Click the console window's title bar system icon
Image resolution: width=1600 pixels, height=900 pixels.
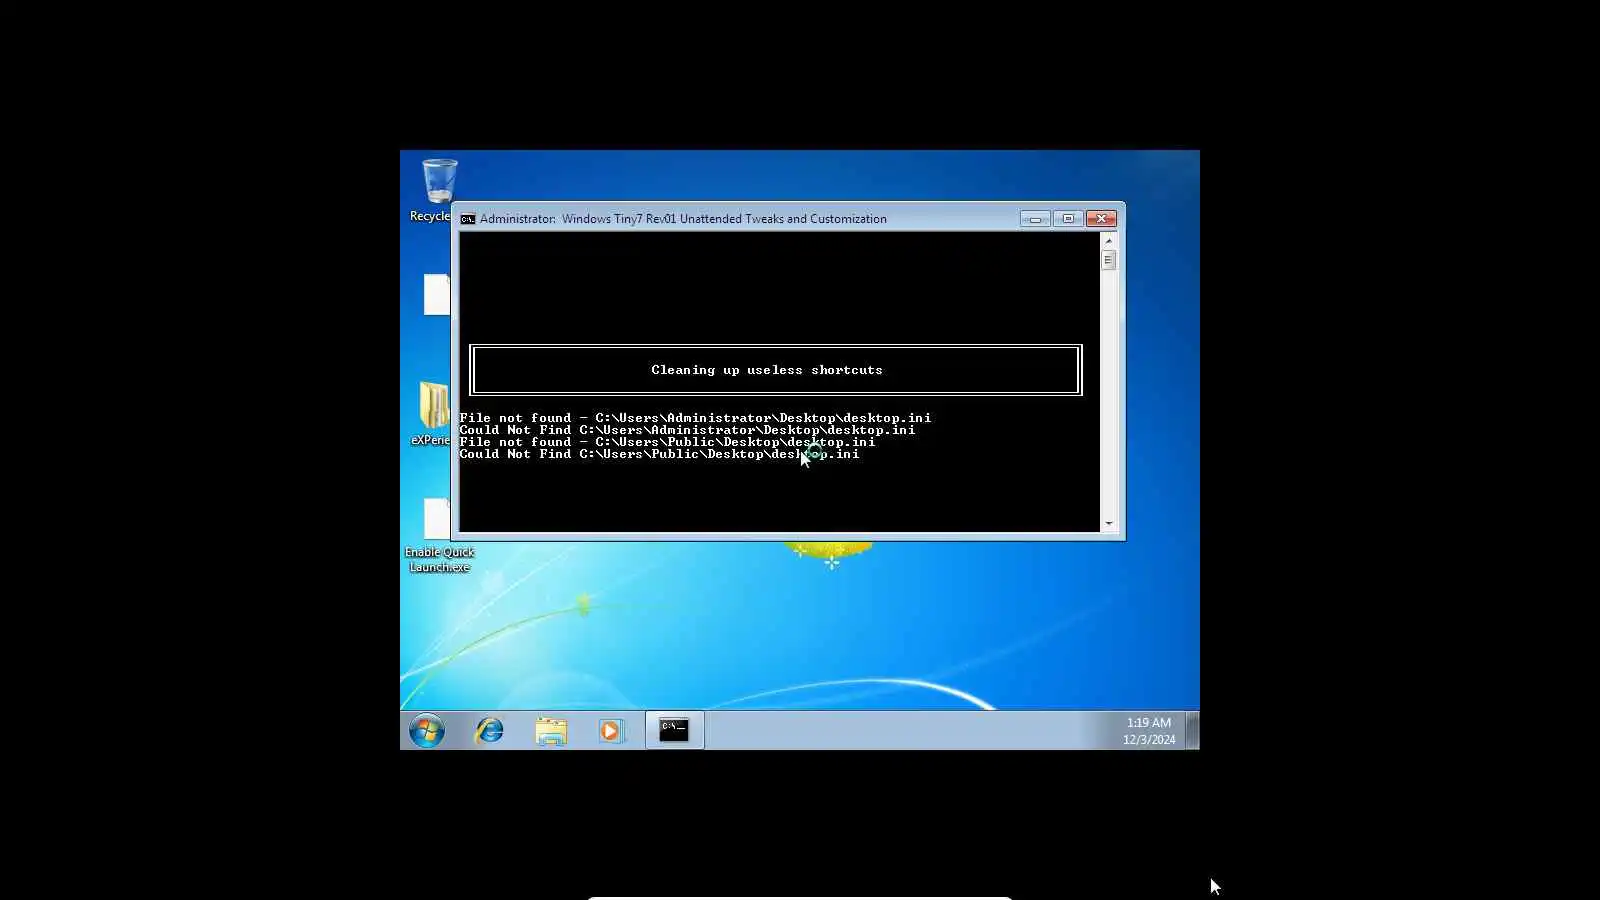(x=468, y=219)
